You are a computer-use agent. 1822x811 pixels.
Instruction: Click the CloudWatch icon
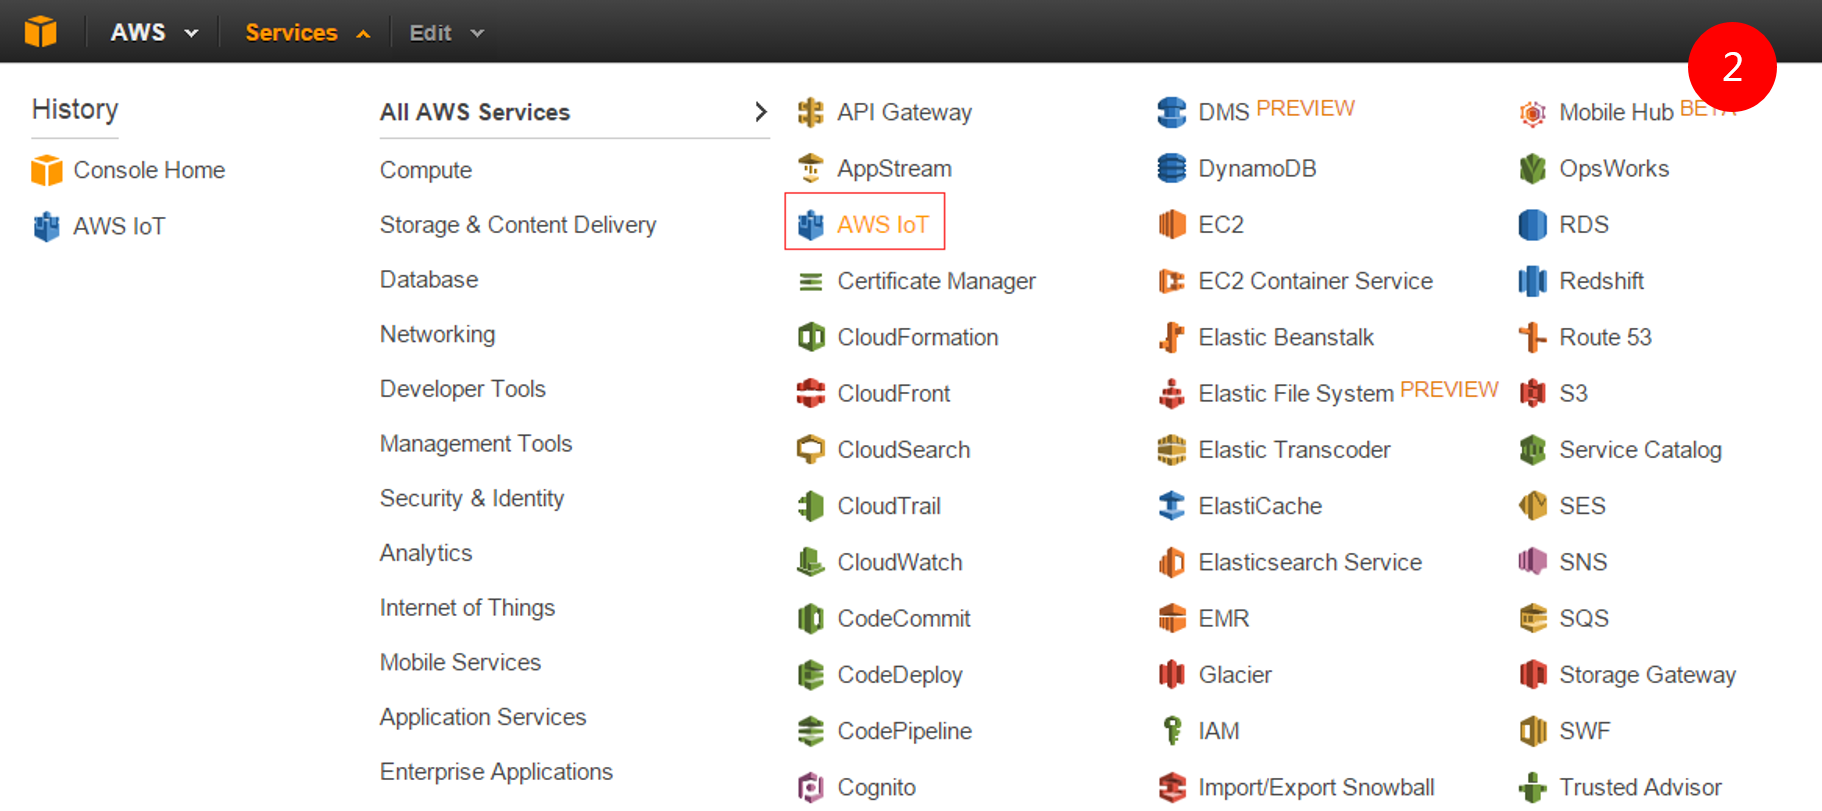click(x=811, y=562)
